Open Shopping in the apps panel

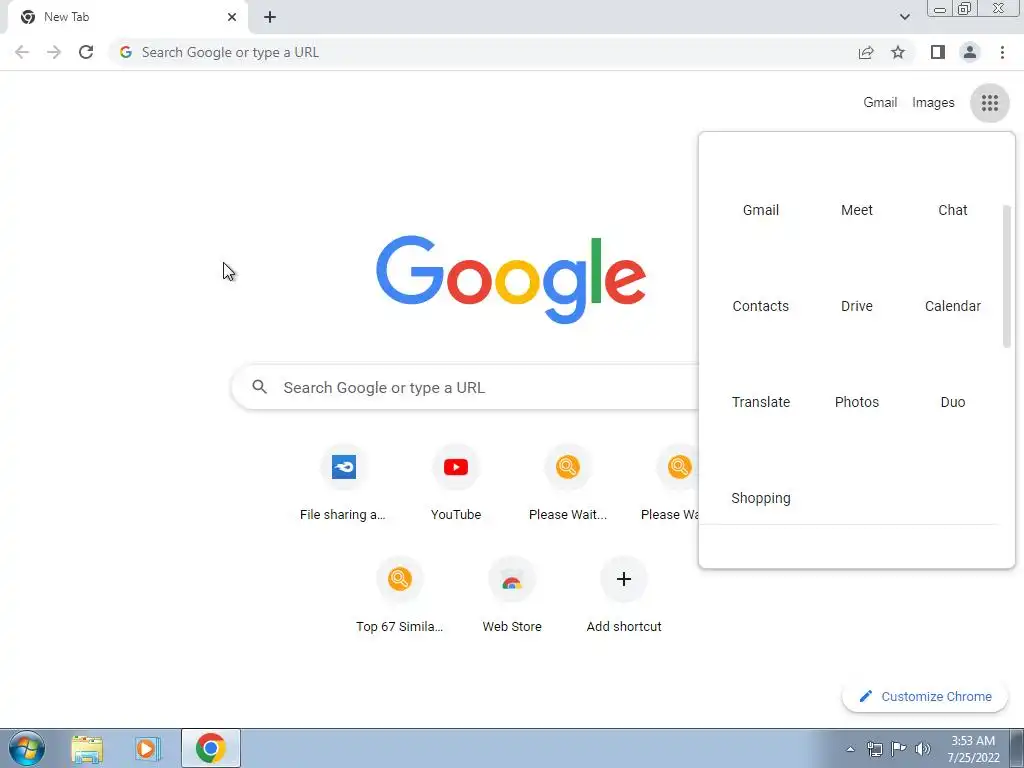point(761,498)
